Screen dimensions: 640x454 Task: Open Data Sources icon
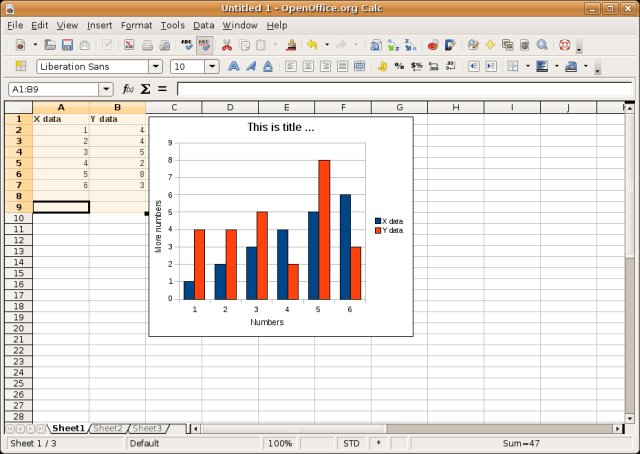[x=524, y=45]
